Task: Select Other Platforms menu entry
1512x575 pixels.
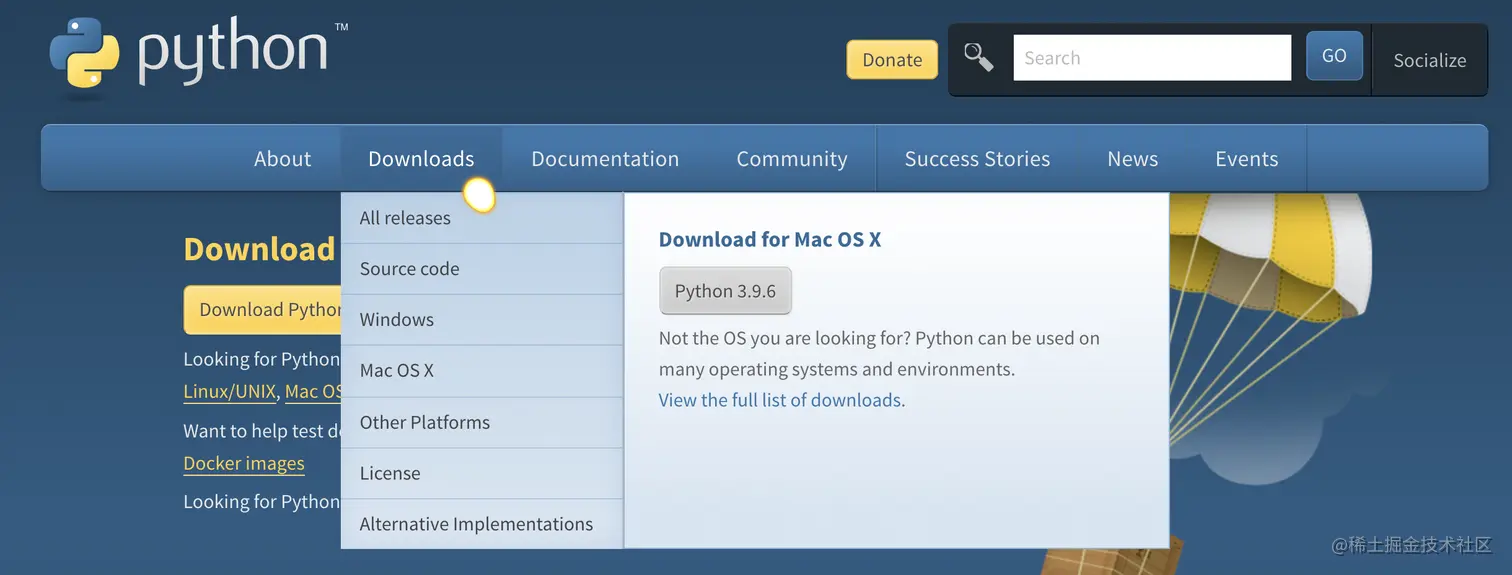Action: pyautogui.click(x=425, y=422)
